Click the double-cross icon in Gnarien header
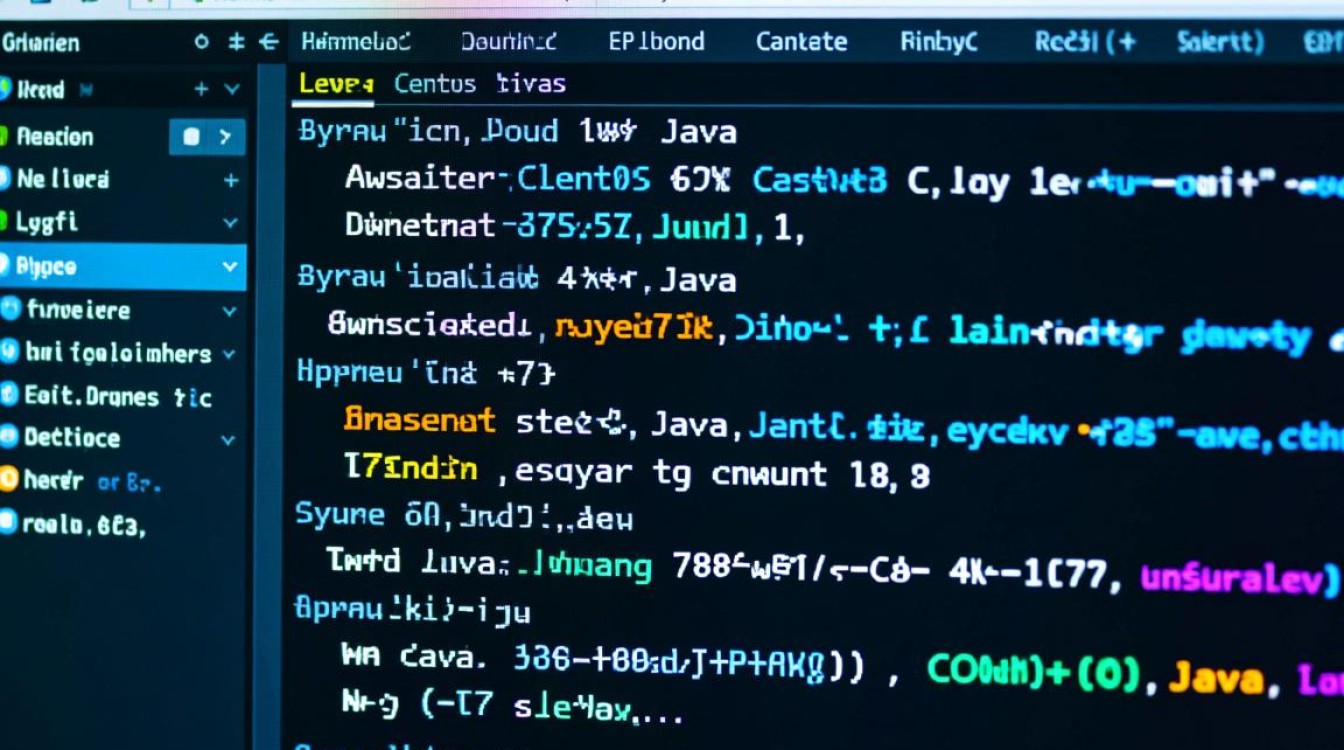Screen dimensions: 1344x750 [236, 42]
